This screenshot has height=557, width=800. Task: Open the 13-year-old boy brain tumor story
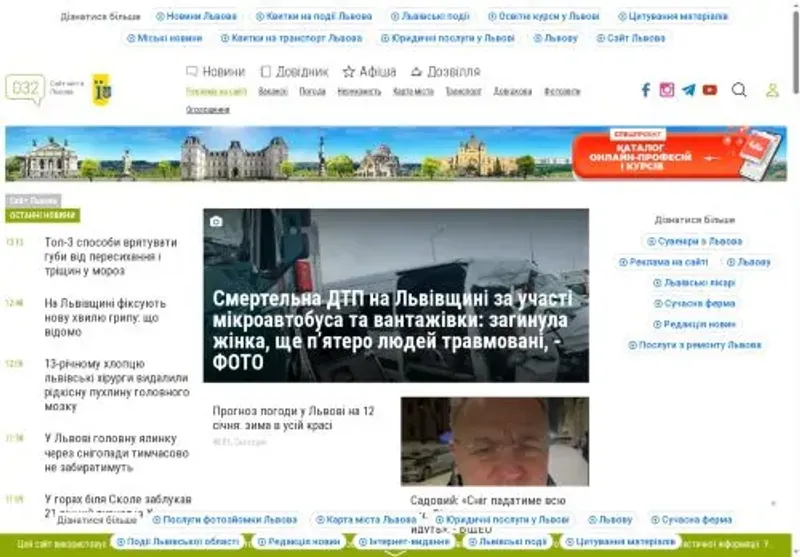116,385
